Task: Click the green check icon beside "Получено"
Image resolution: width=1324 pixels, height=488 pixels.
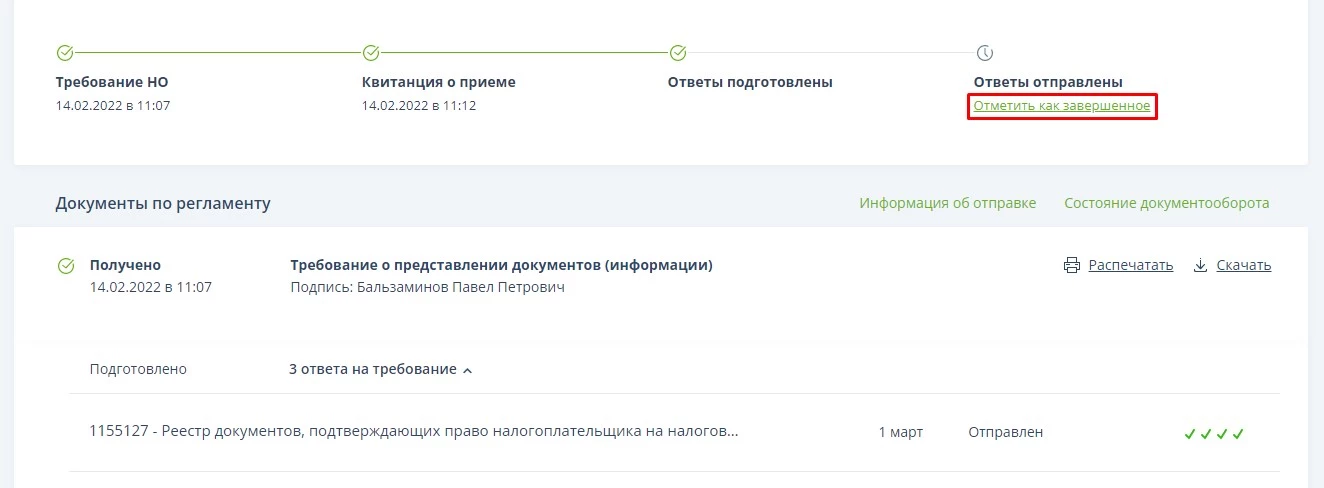Action: coord(66,266)
